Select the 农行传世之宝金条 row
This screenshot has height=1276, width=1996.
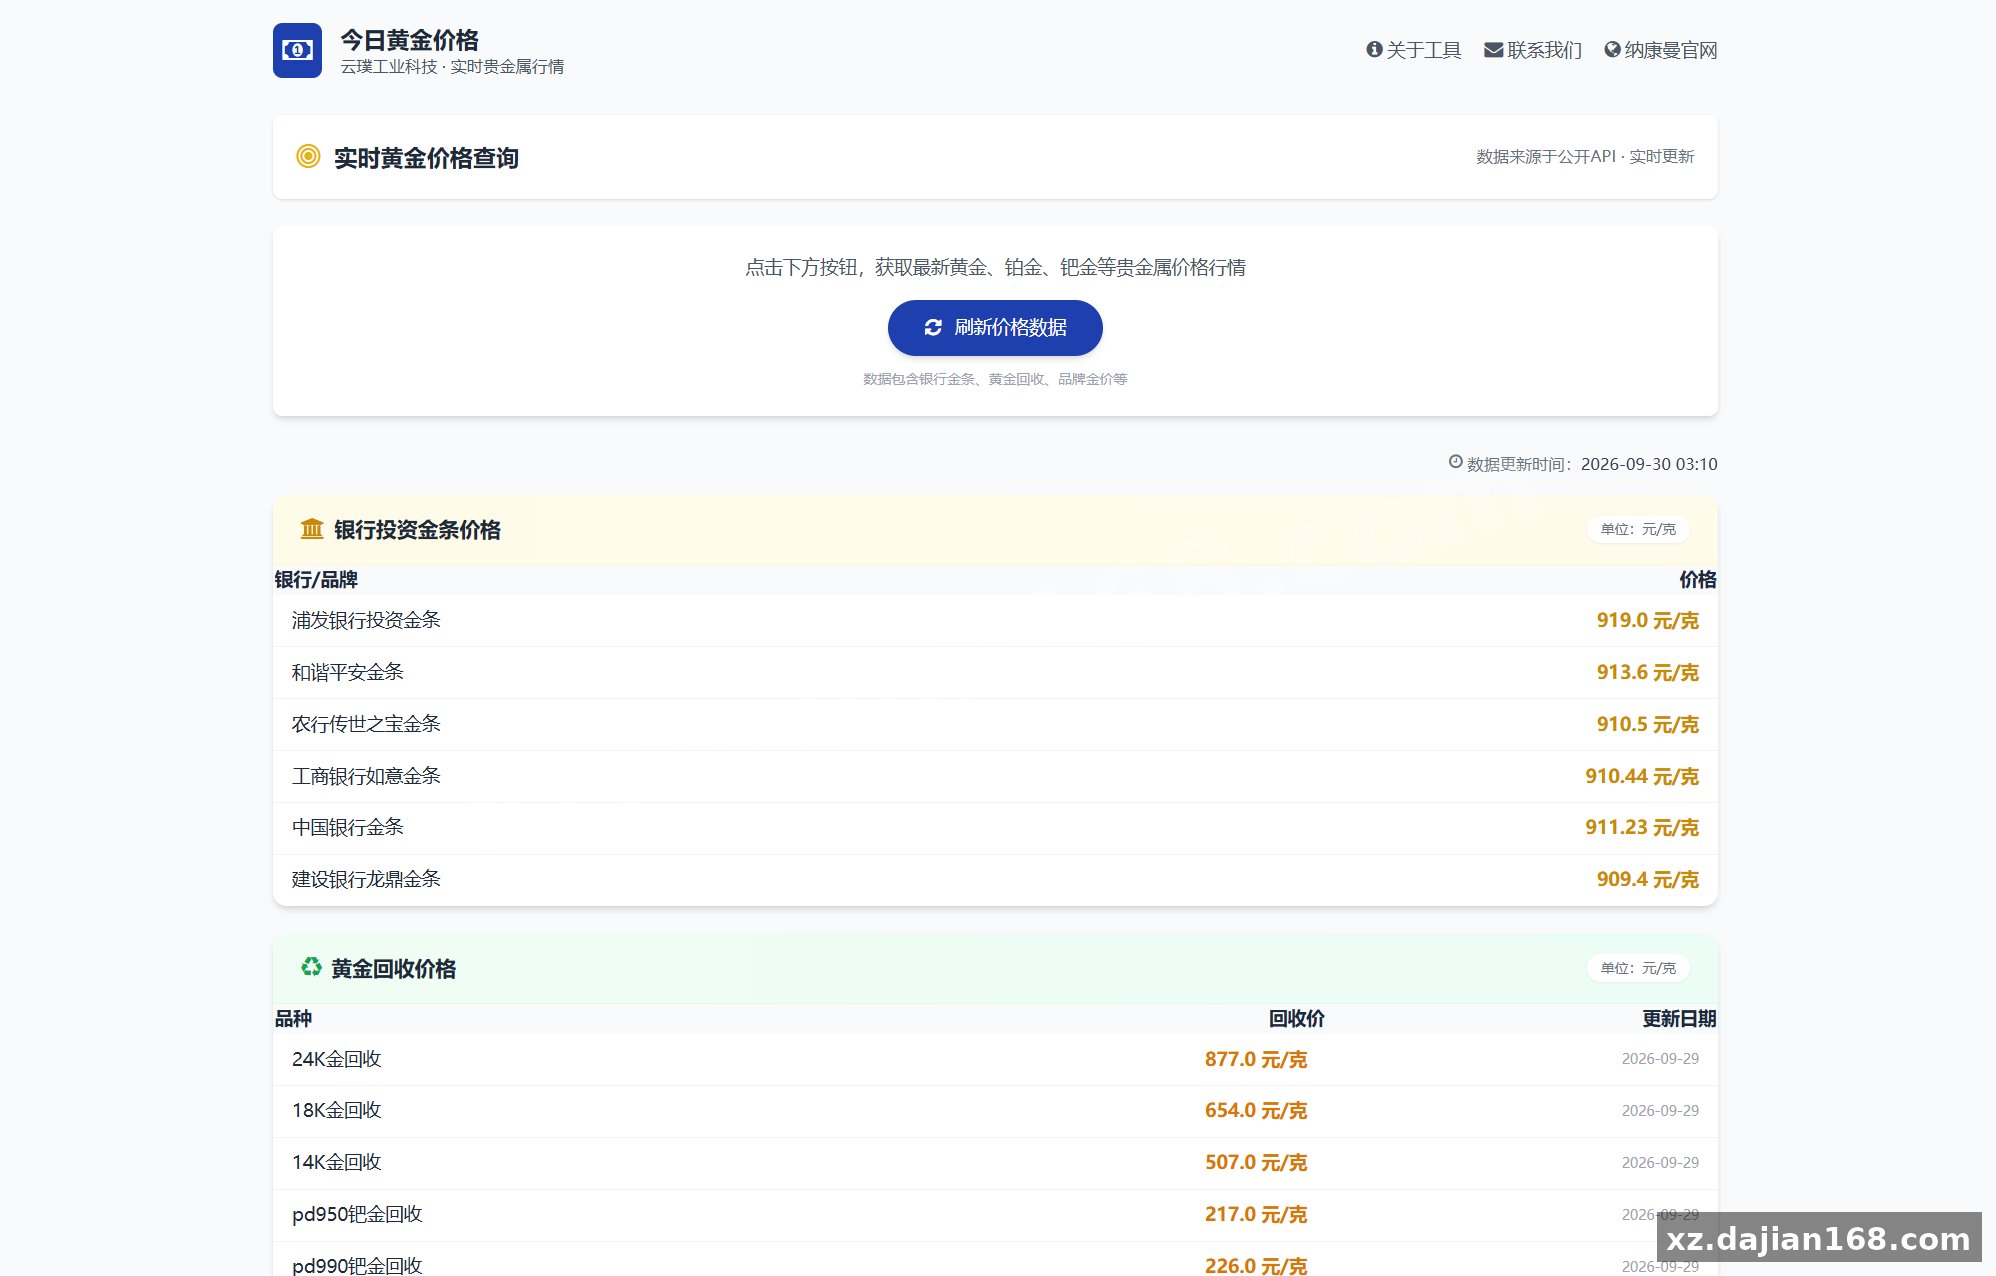pos(995,725)
